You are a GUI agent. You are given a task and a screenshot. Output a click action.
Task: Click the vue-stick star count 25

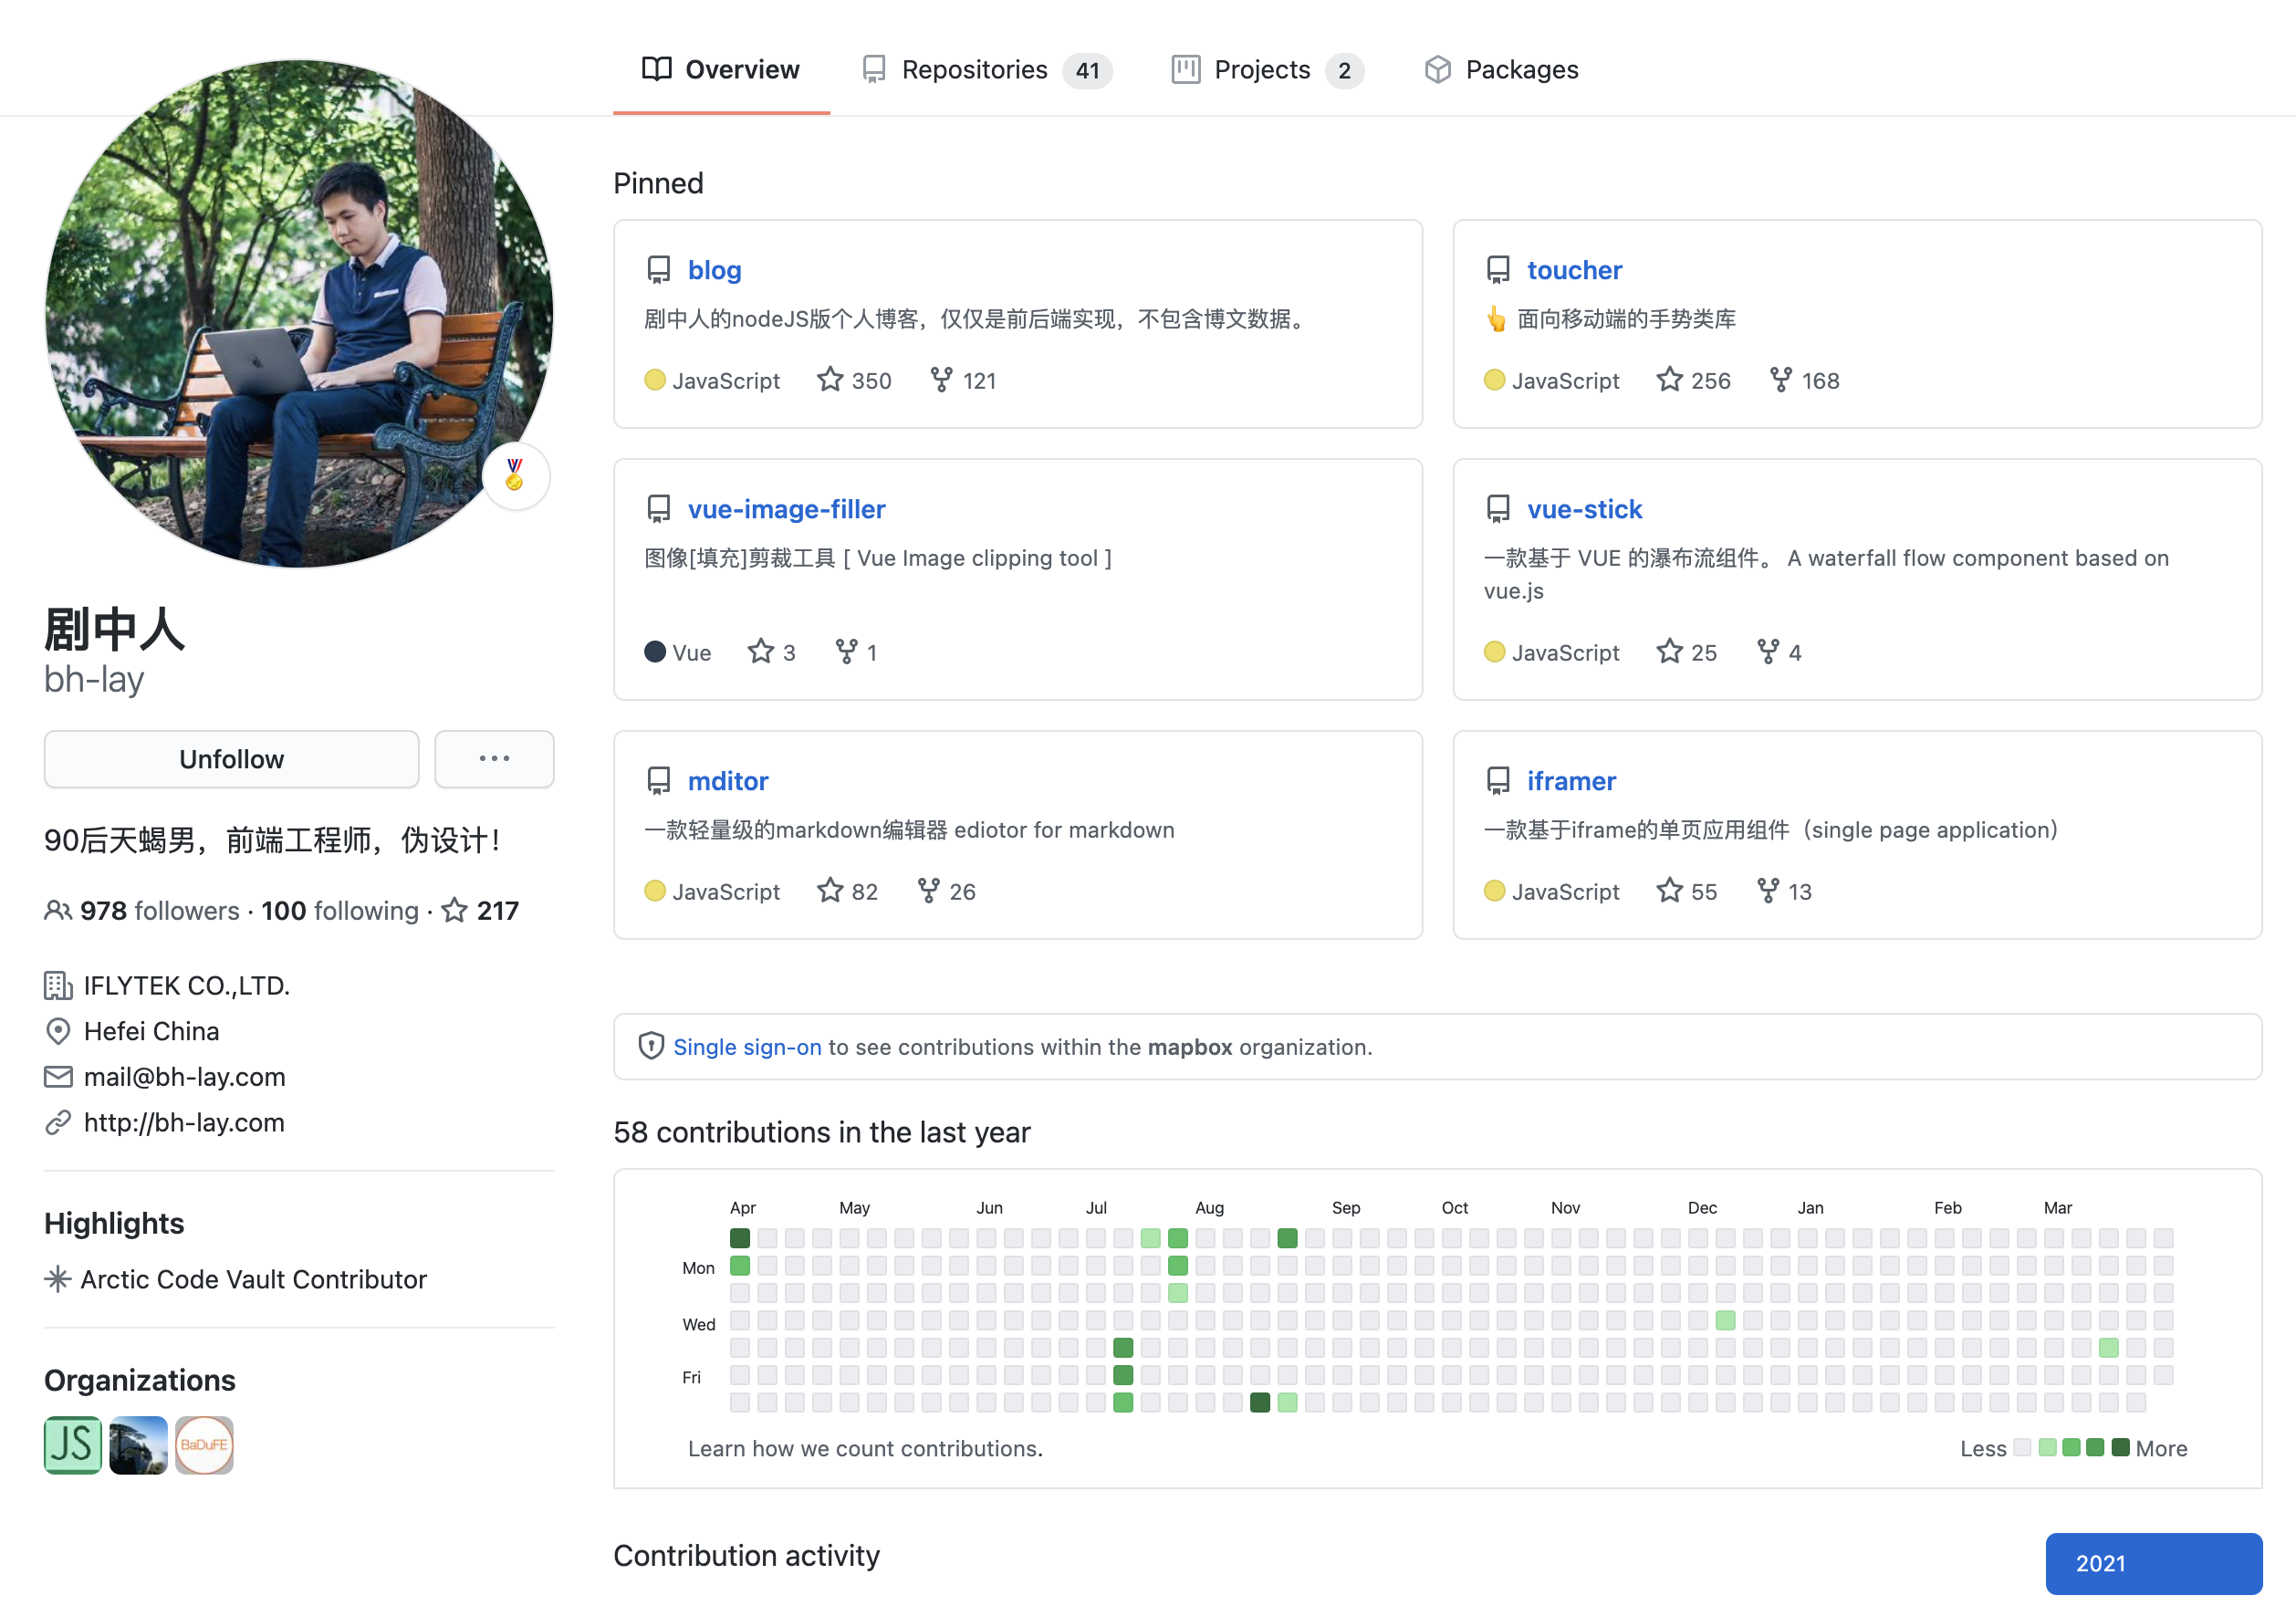pos(1686,652)
